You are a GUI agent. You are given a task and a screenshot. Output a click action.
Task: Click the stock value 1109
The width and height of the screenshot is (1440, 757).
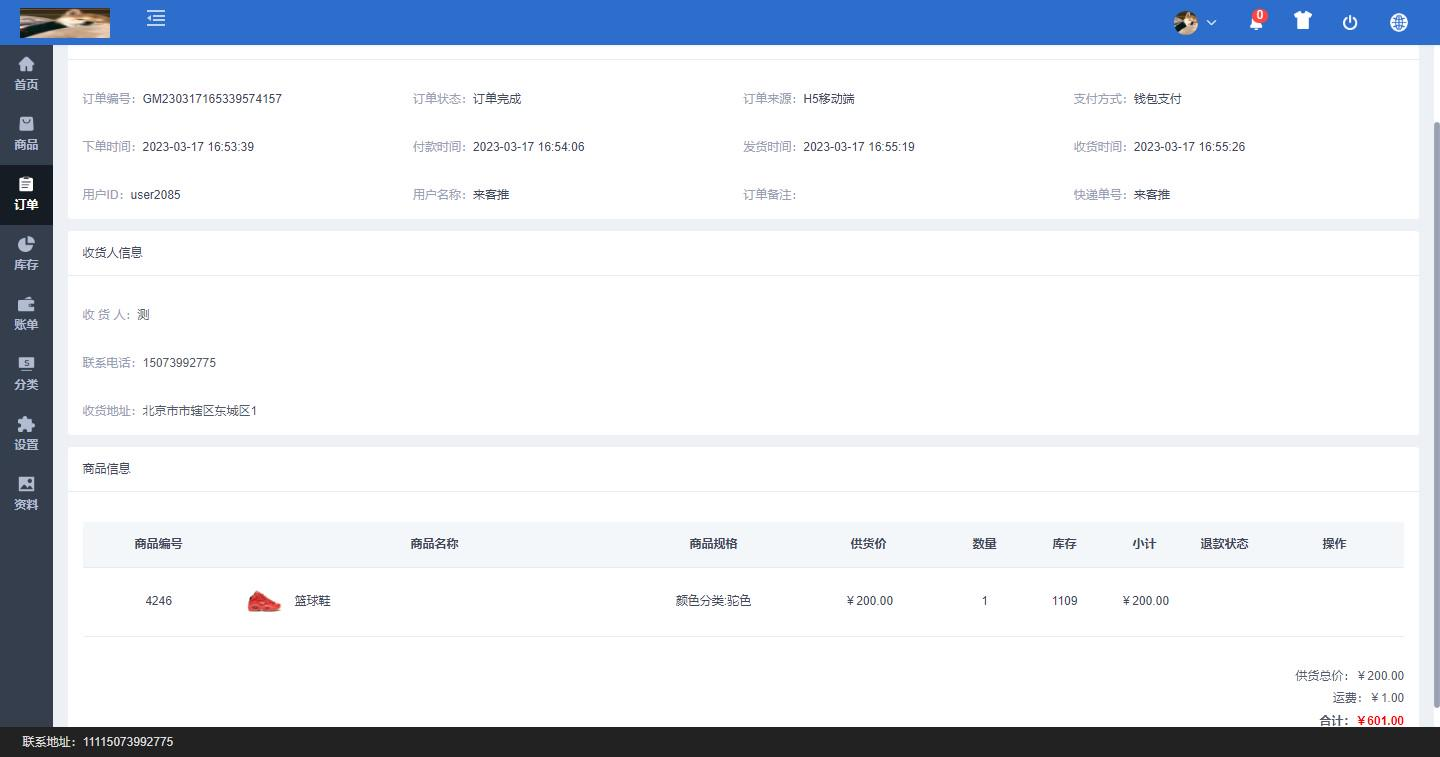tap(1065, 601)
